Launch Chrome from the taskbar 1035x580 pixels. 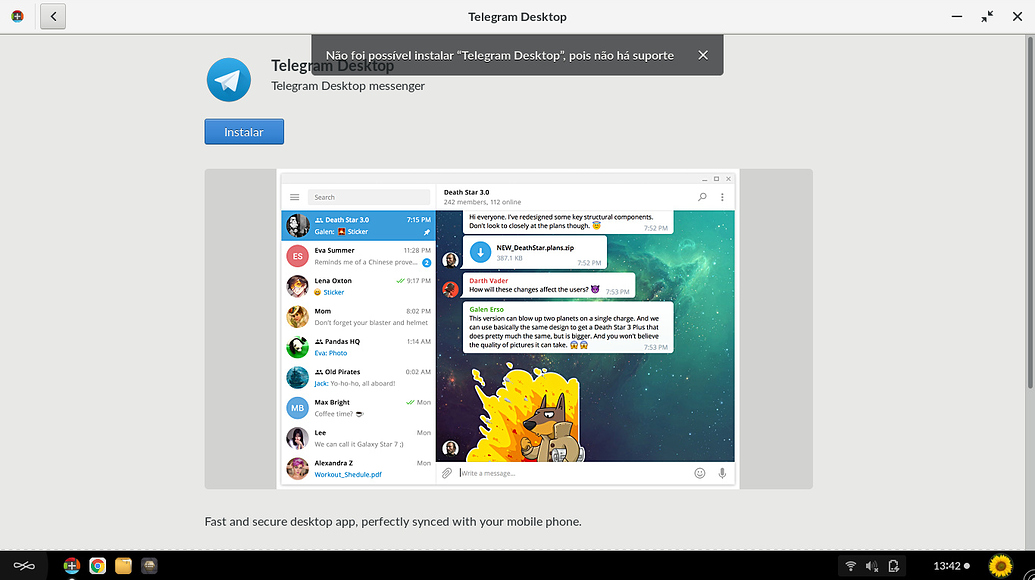pos(97,566)
